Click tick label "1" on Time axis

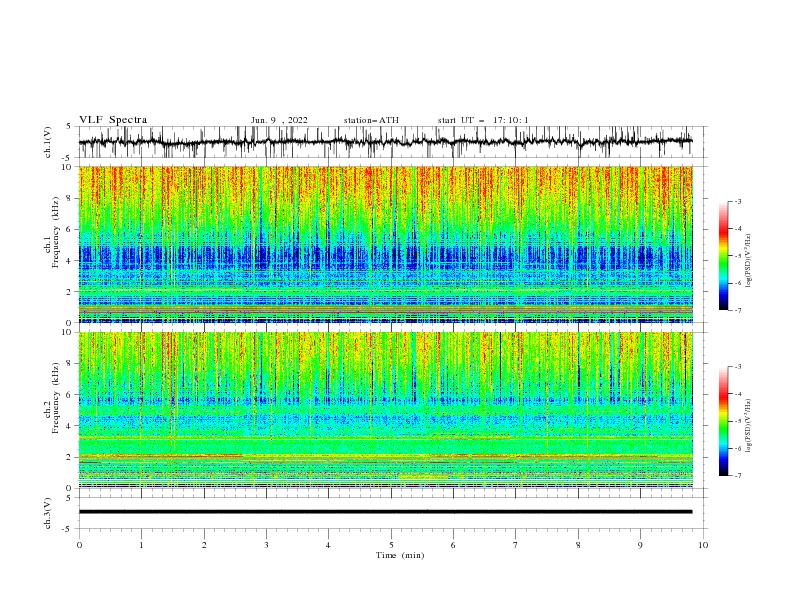coord(141,545)
